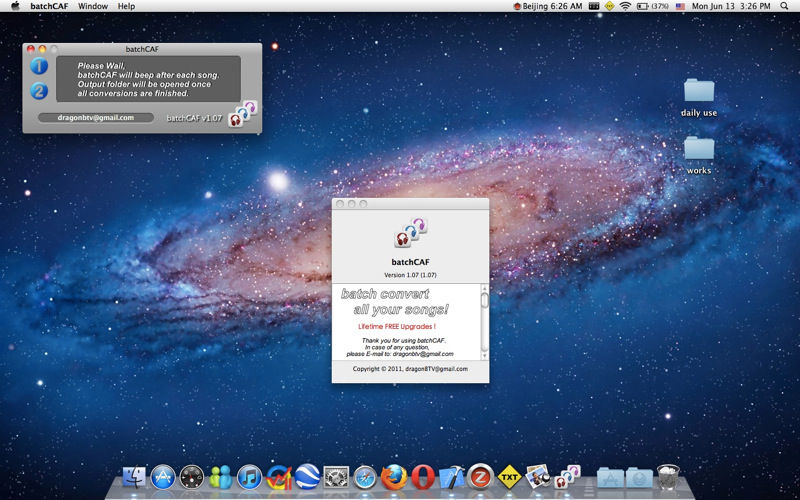Screen dimensions: 800x500
Task: Open the Preview icon in the Dock
Action: 538,476
